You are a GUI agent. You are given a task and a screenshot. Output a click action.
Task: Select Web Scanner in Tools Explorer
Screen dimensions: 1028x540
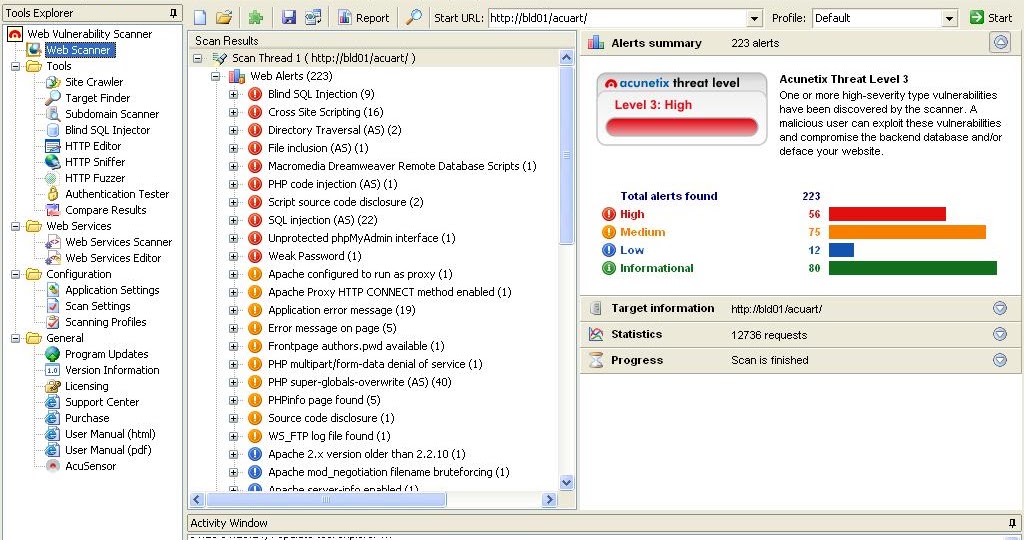tap(78, 50)
